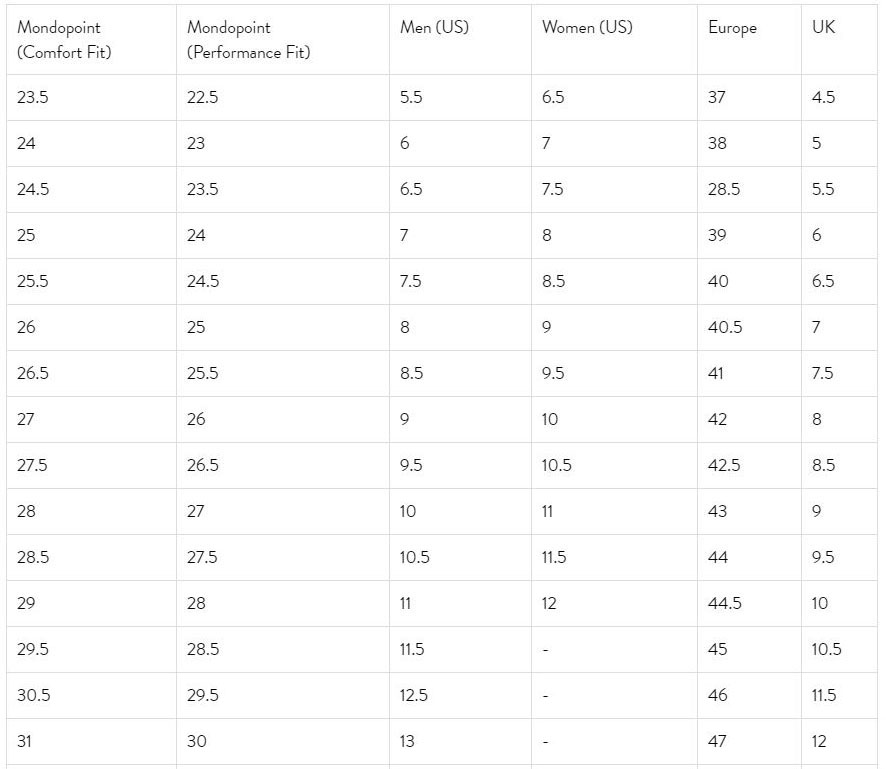The height and width of the screenshot is (769, 886).
Task: Select the Women's size 11.5 cell
Action: point(614,558)
